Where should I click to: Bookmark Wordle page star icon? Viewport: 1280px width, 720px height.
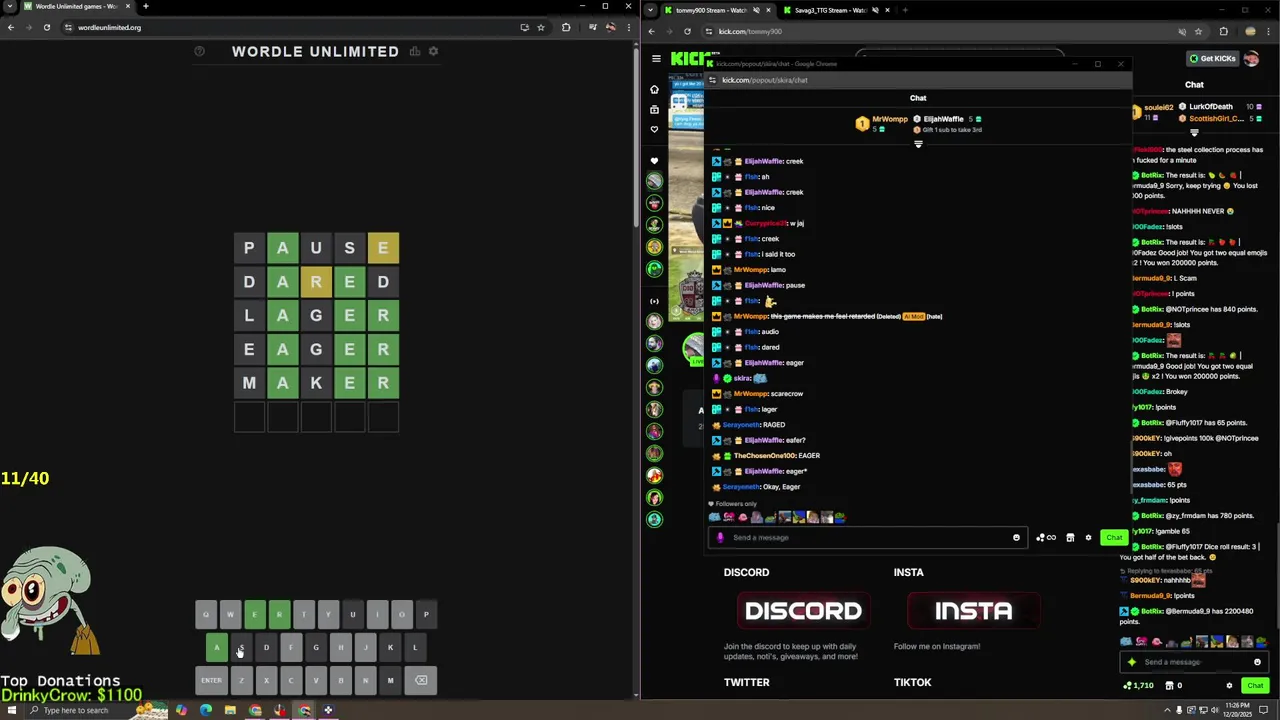(541, 27)
